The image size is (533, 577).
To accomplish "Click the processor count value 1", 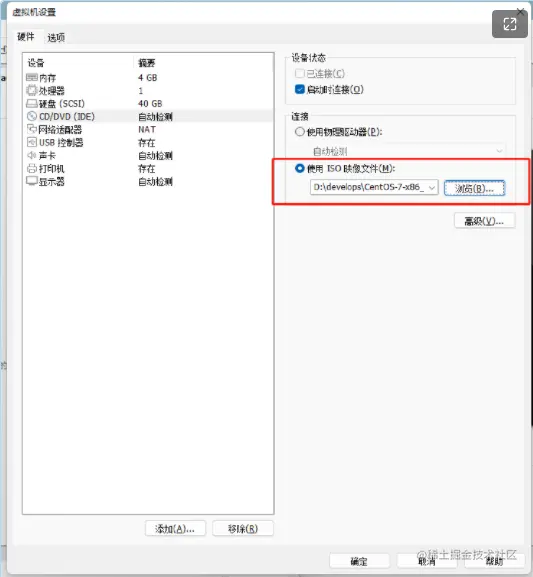I will [141, 91].
